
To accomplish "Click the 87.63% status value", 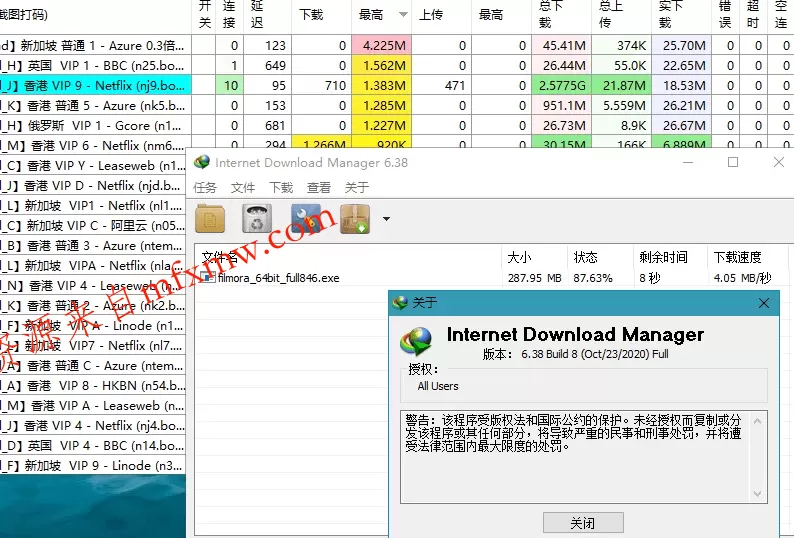I will (593, 278).
